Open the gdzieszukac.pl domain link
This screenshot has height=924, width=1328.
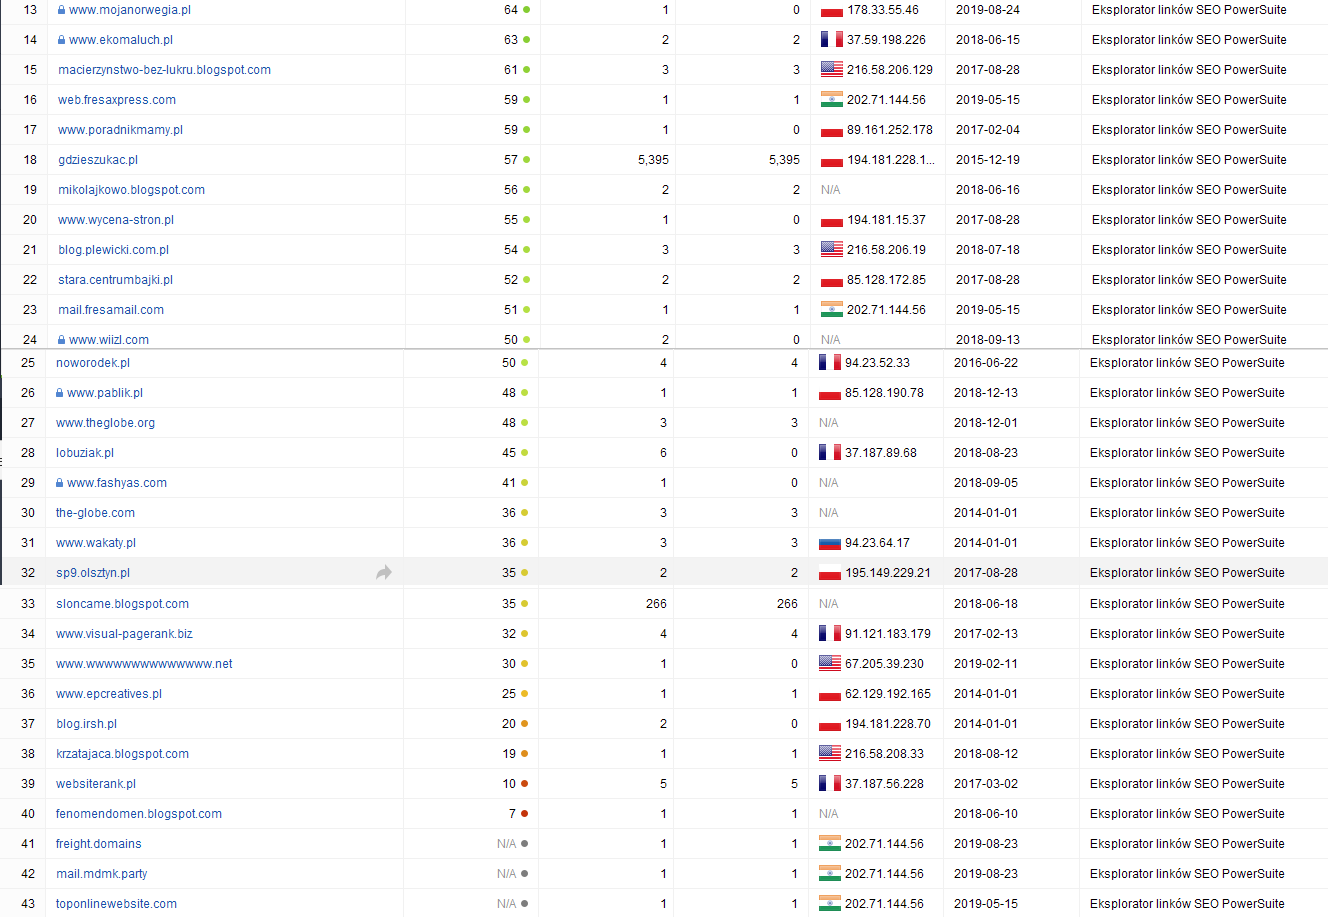[98, 160]
